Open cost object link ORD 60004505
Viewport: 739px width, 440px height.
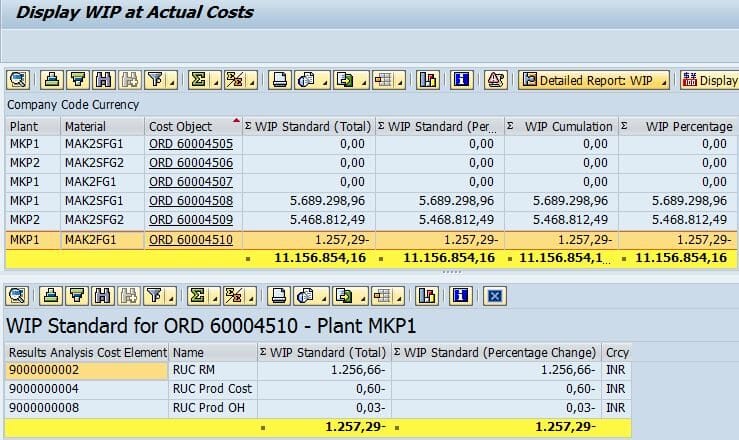point(190,144)
